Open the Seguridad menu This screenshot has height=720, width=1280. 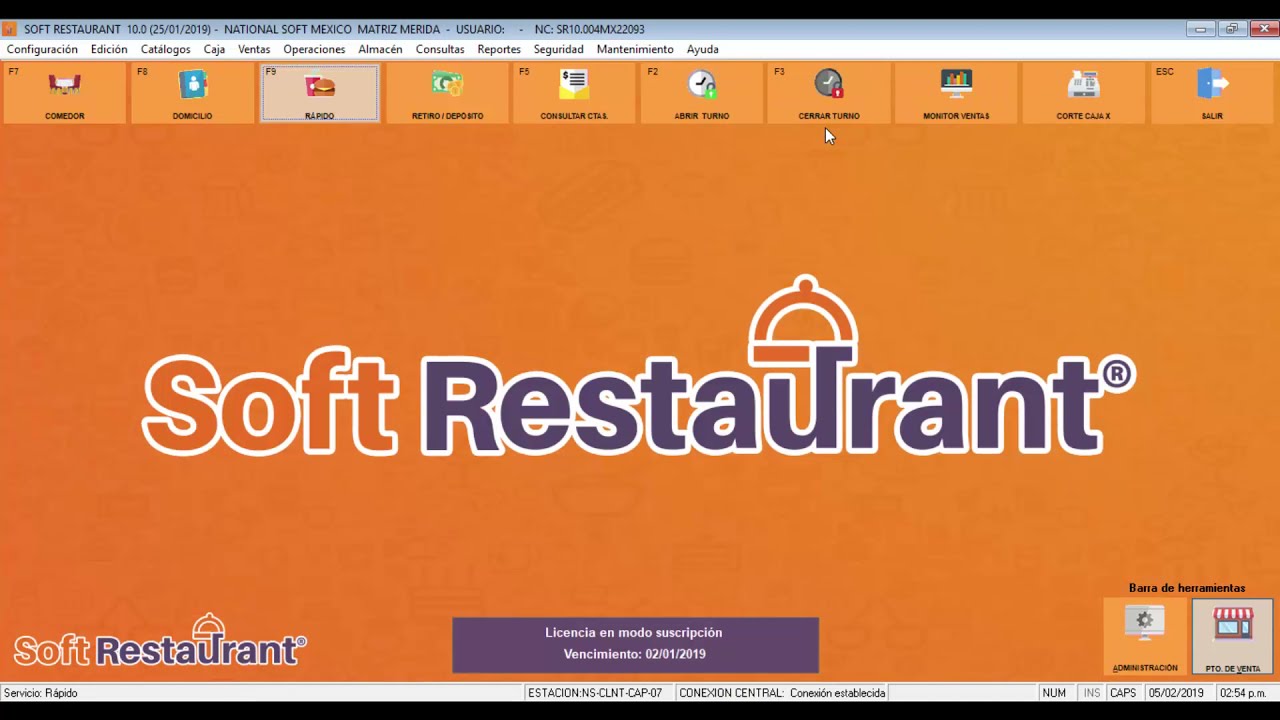(558, 49)
